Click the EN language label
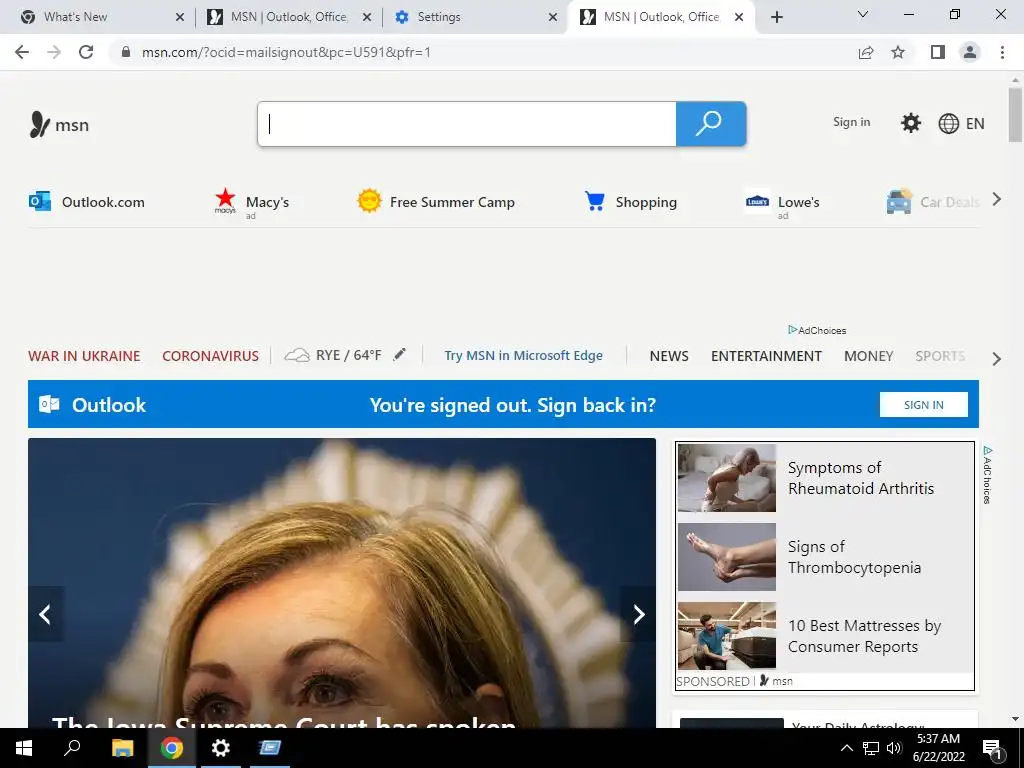The width and height of the screenshot is (1024, 768). [974, 123]
